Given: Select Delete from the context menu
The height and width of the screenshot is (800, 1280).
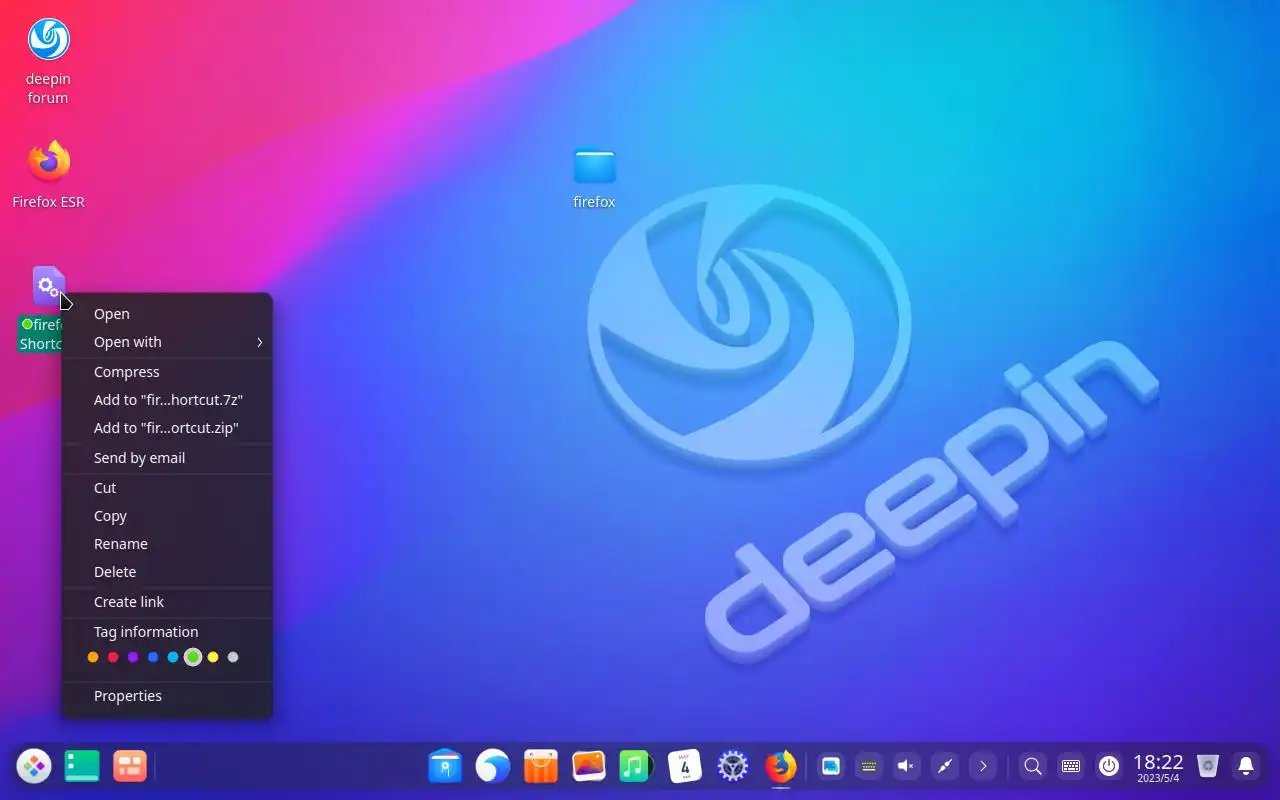Looking at the screenshot, I should pos(167,572).
